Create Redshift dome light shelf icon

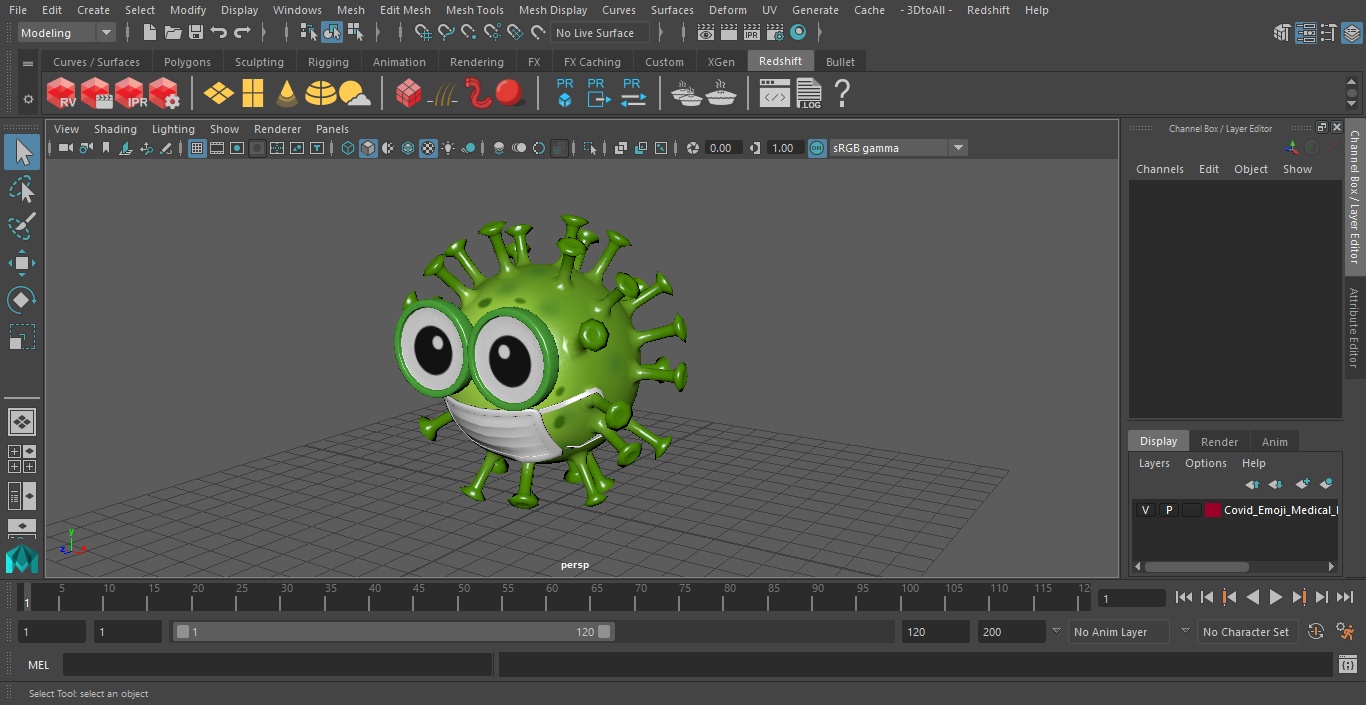(x=321, y=94)
